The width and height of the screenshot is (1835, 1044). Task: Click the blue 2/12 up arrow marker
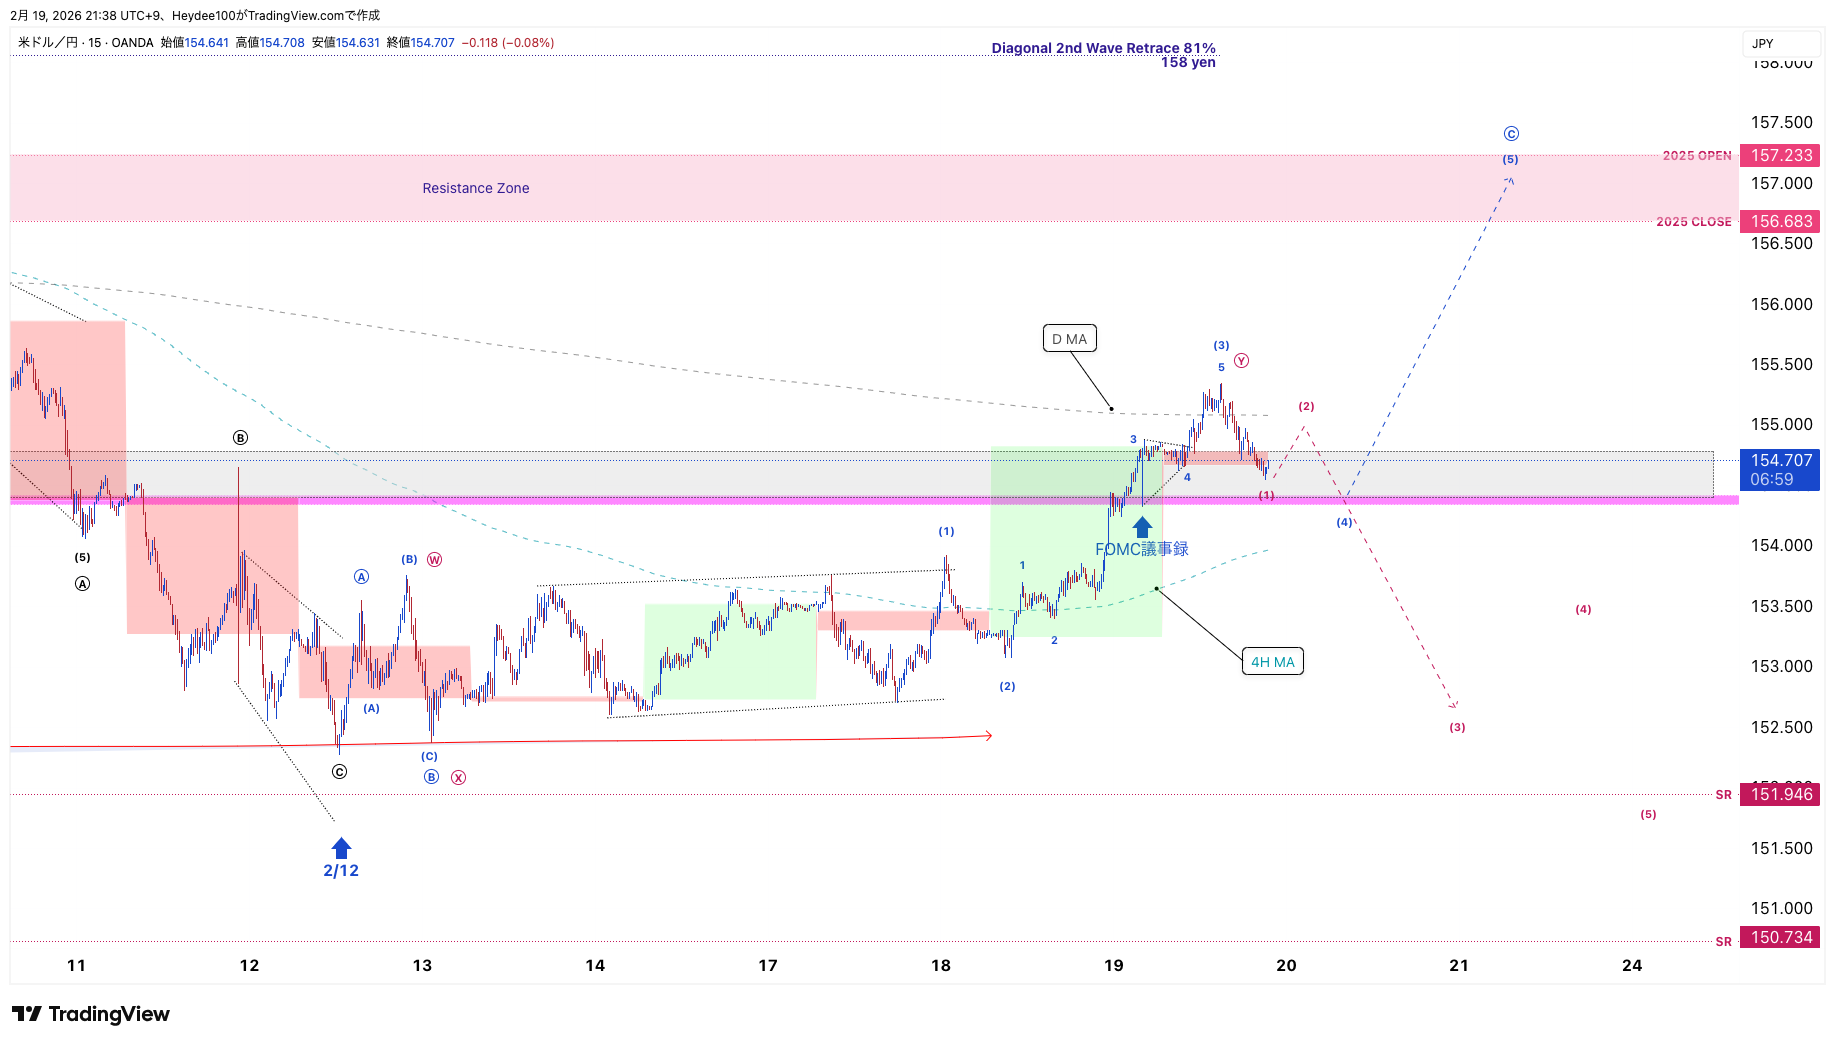click(x=341, y=848)
